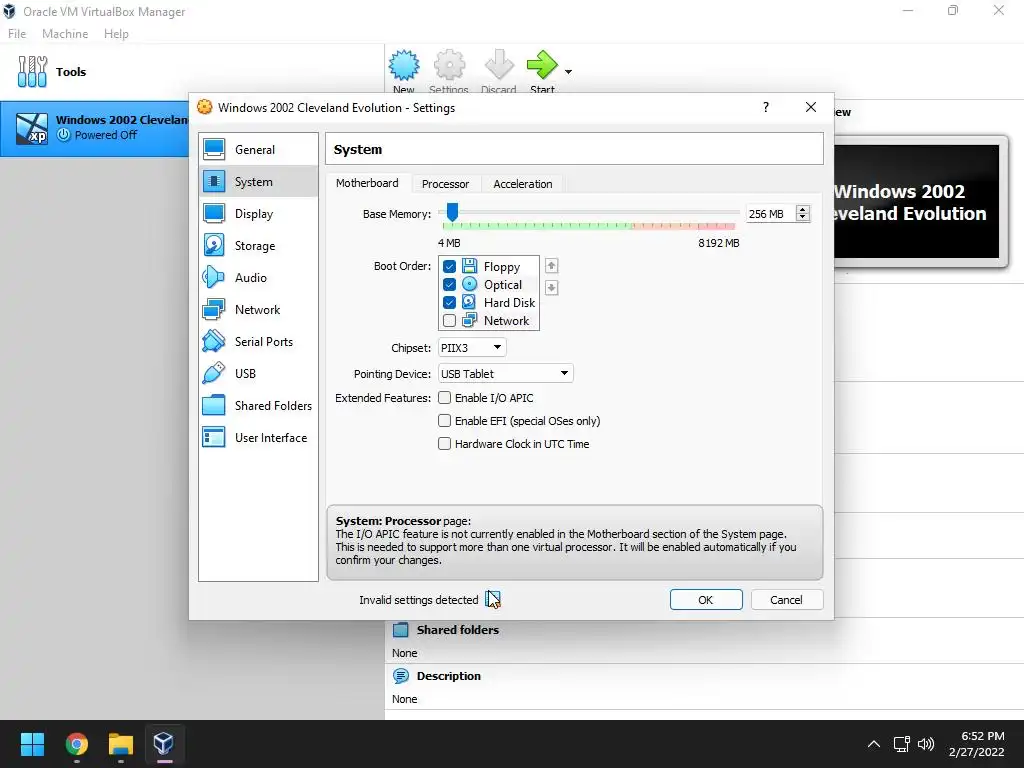Open the USB settings category
Viewport: 1024px width, 768px height.
coord(258,374)
